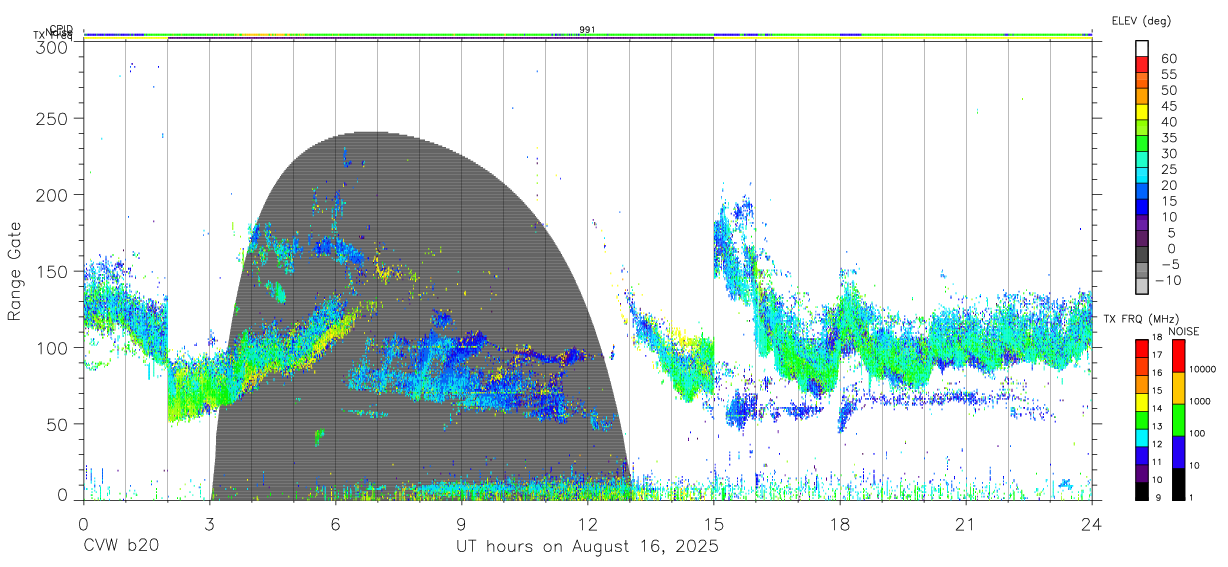Click the white top cell of the ELEV bar
The width and height of the screenshot is (1228, 567).
click(1142, 48)
